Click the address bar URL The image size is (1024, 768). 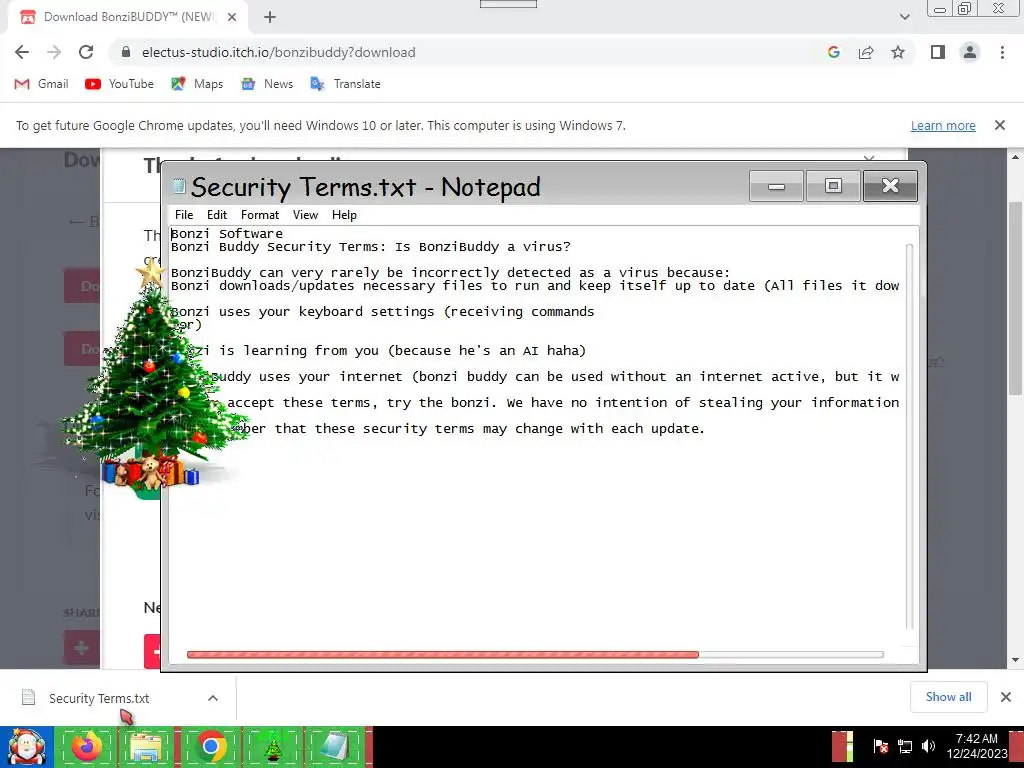click(278, 52)
